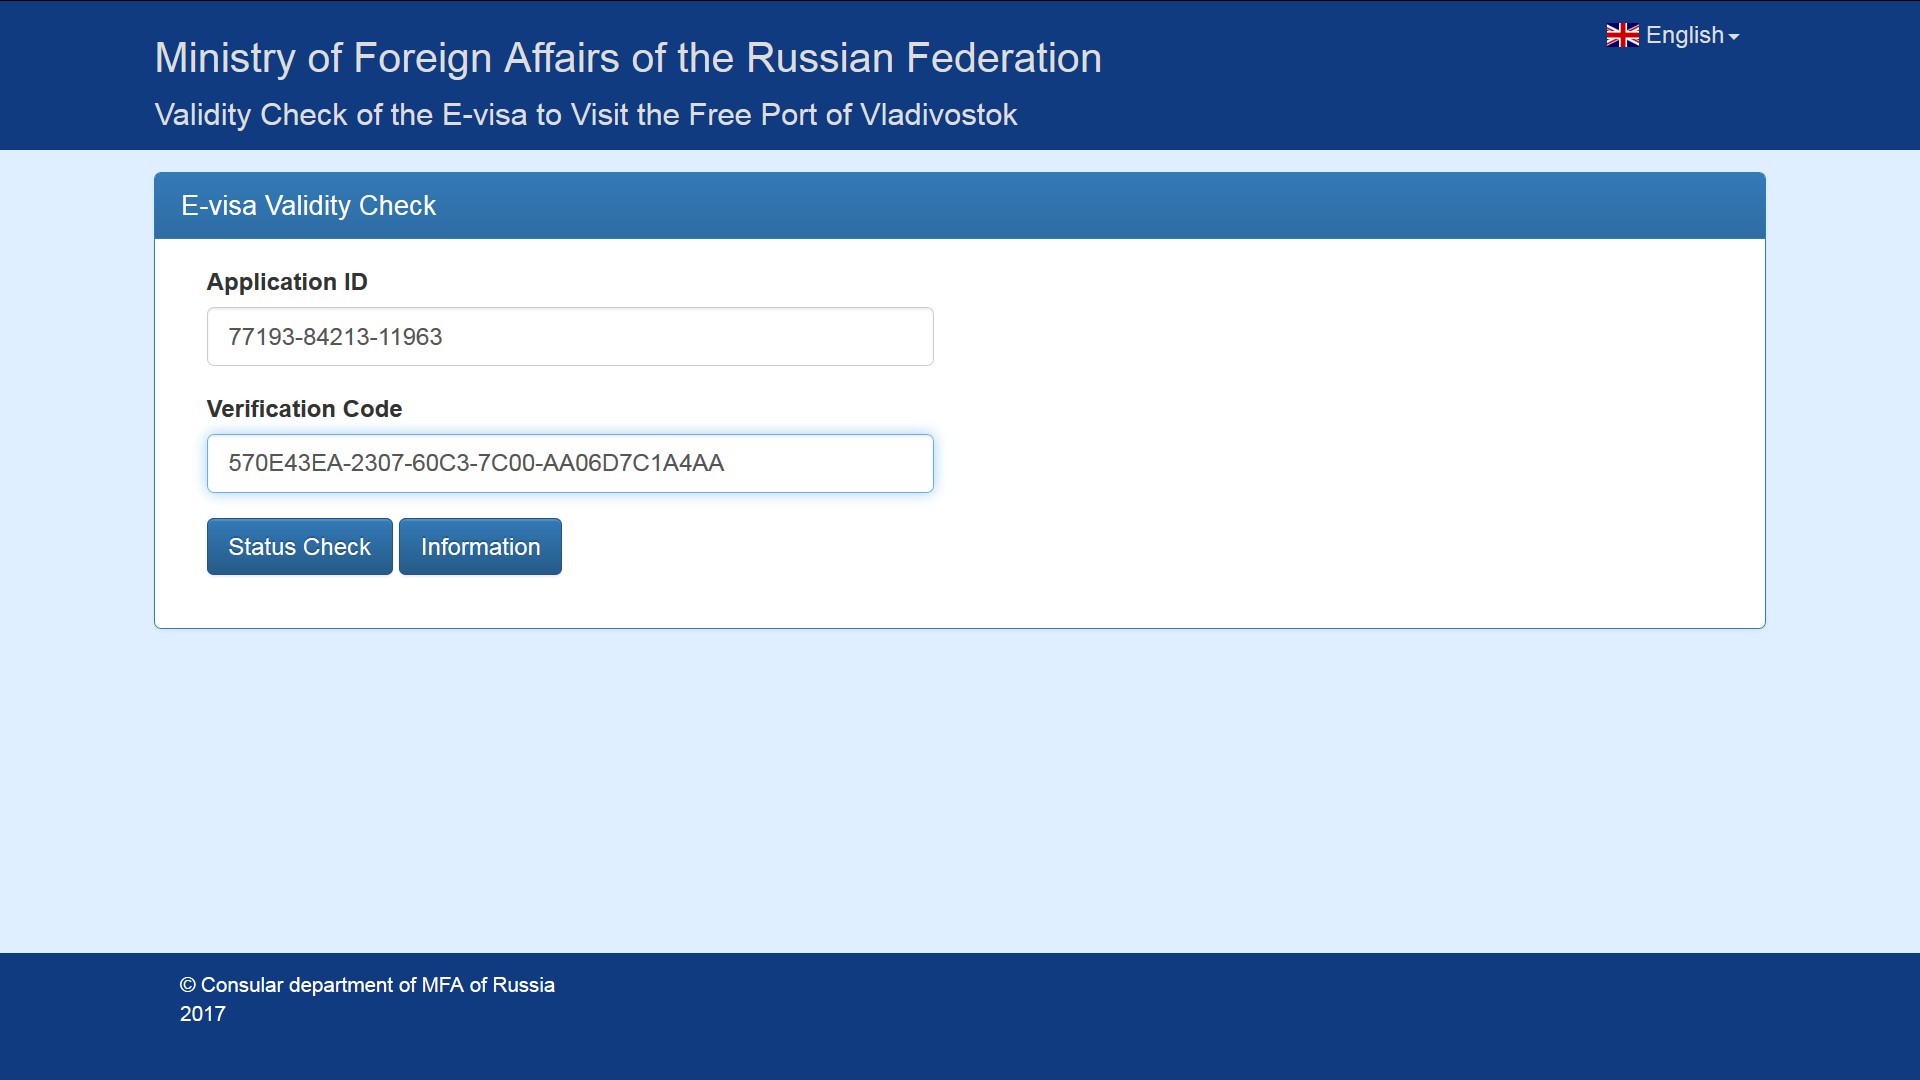Viewport: 1920px width, 1080px height.
Task: Click the UK flag icon
Action: tap(1622, 36)
